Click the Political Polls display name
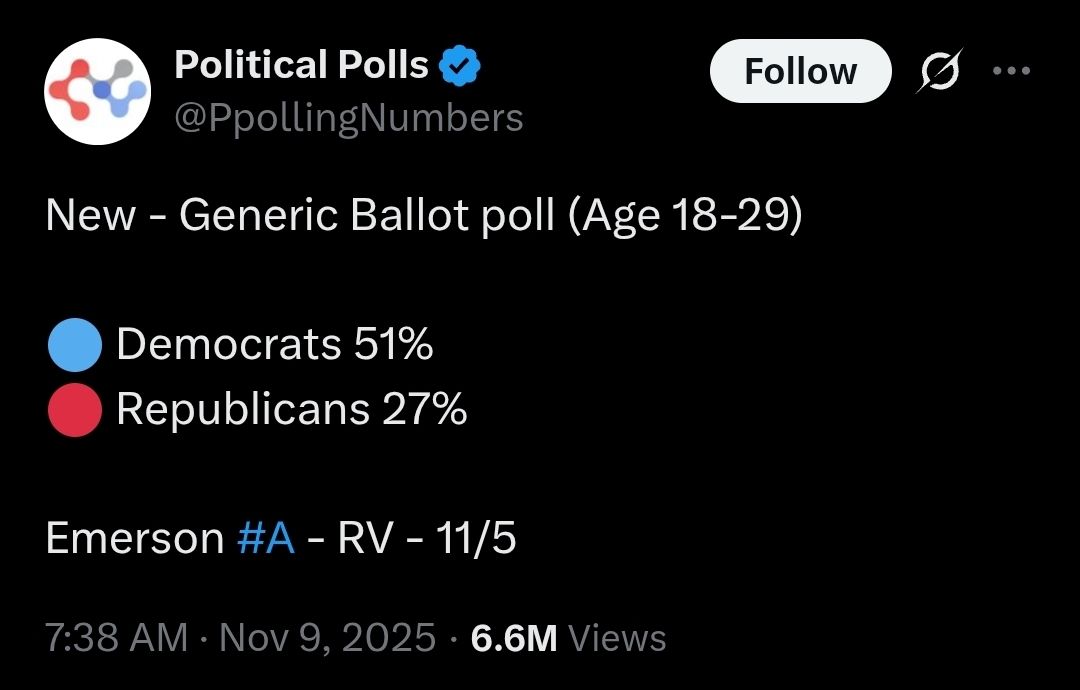This screenshot has height=690, width=1080. coord(301,66)
